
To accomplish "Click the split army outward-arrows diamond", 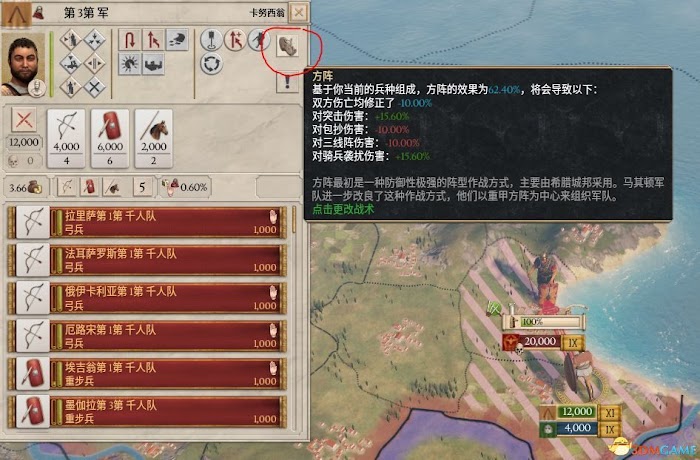I will pyautogui.click(x=95, y=63).
